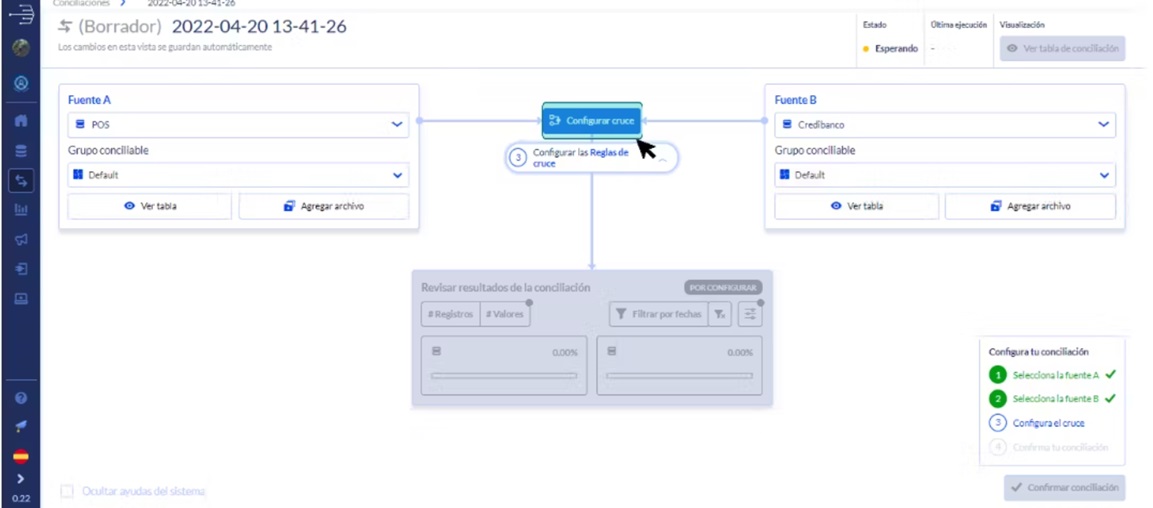The width and height of the screenshot is (1153, 508).
Task: Go to Configura el cruce step
Action: 1048,423
